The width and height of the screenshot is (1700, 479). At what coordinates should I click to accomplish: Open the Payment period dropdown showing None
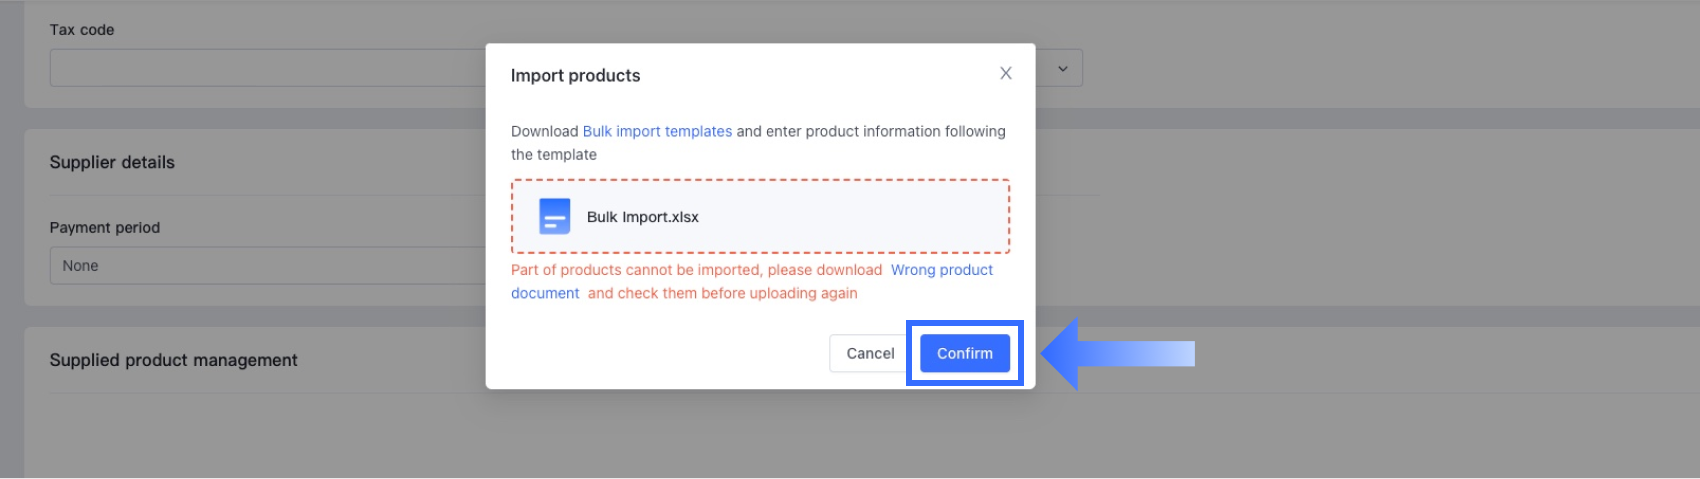point(267,266)
